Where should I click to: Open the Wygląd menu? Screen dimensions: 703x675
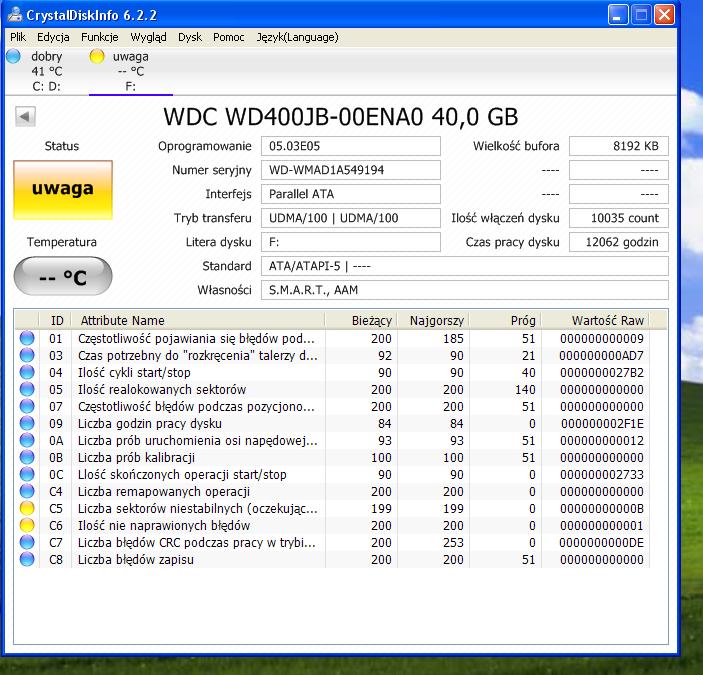coord(148,37)
